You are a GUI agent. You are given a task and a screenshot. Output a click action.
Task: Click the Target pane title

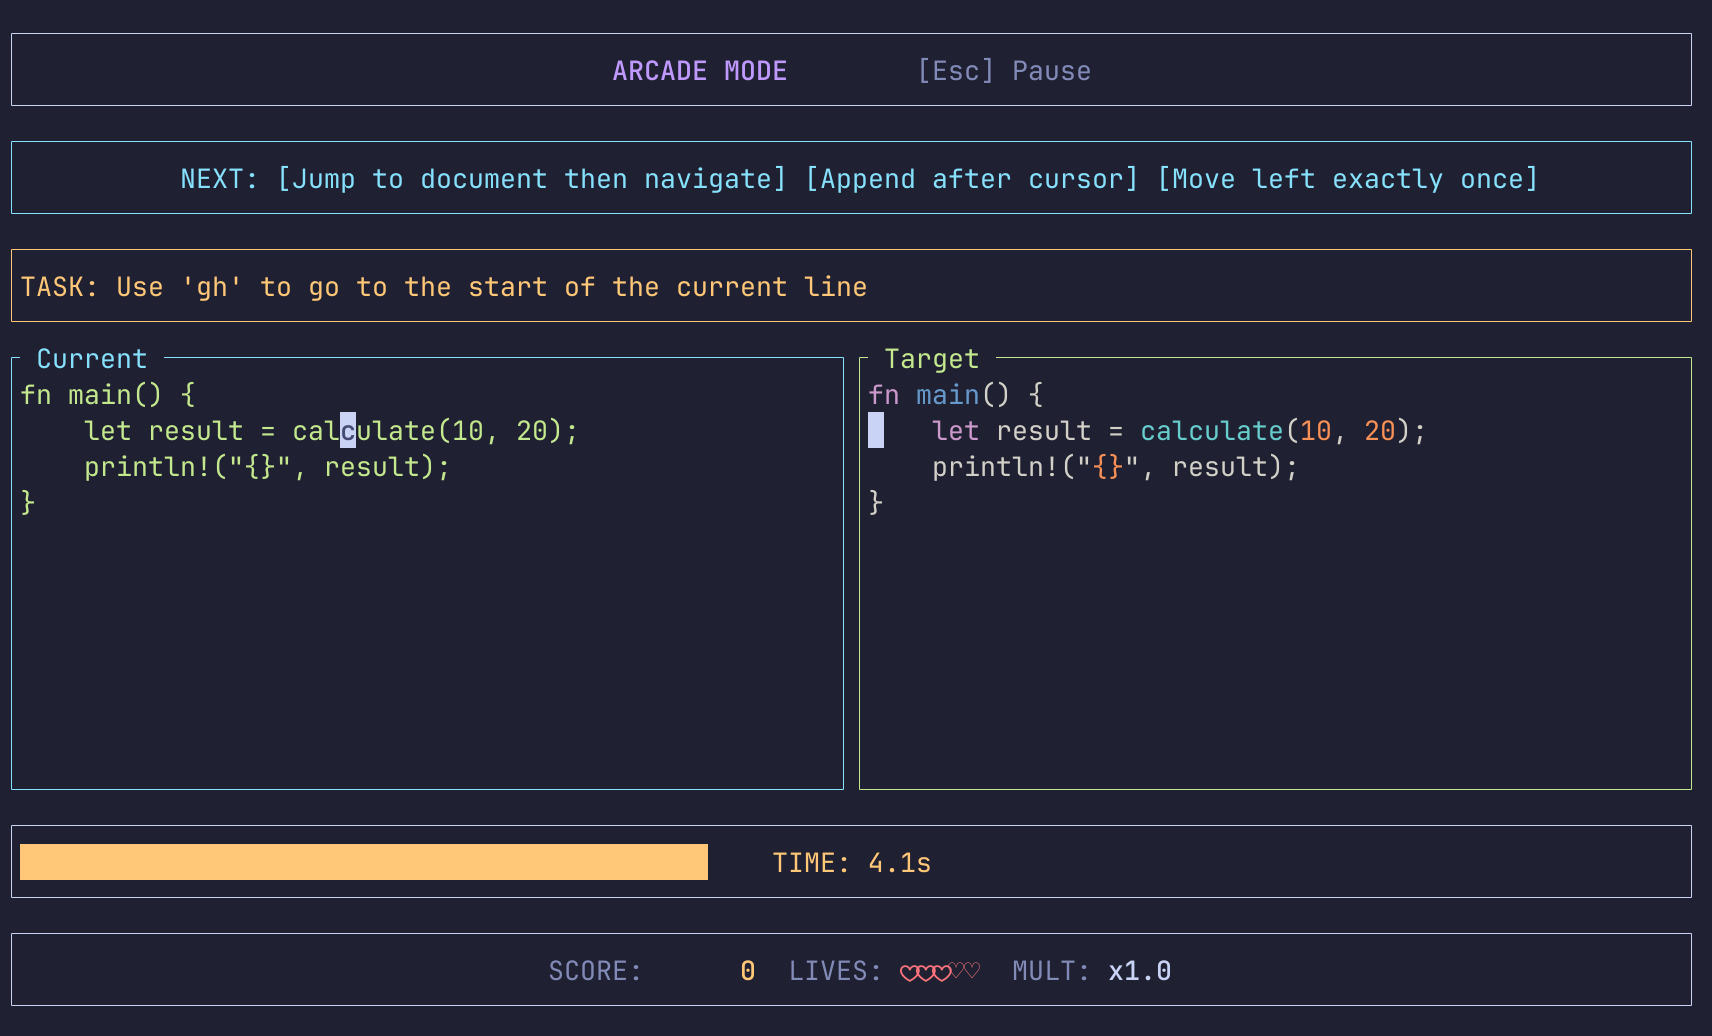click(932, 359)
